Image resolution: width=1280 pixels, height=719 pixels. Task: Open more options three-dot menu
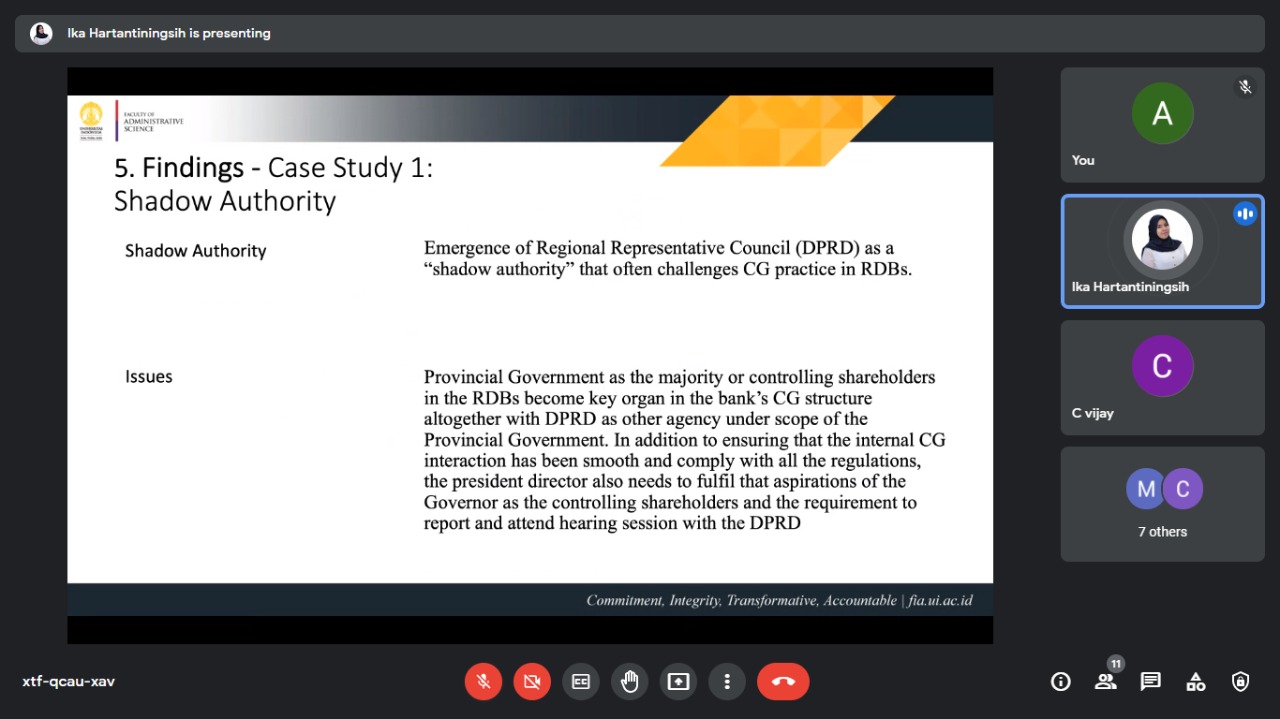[727, 682]
